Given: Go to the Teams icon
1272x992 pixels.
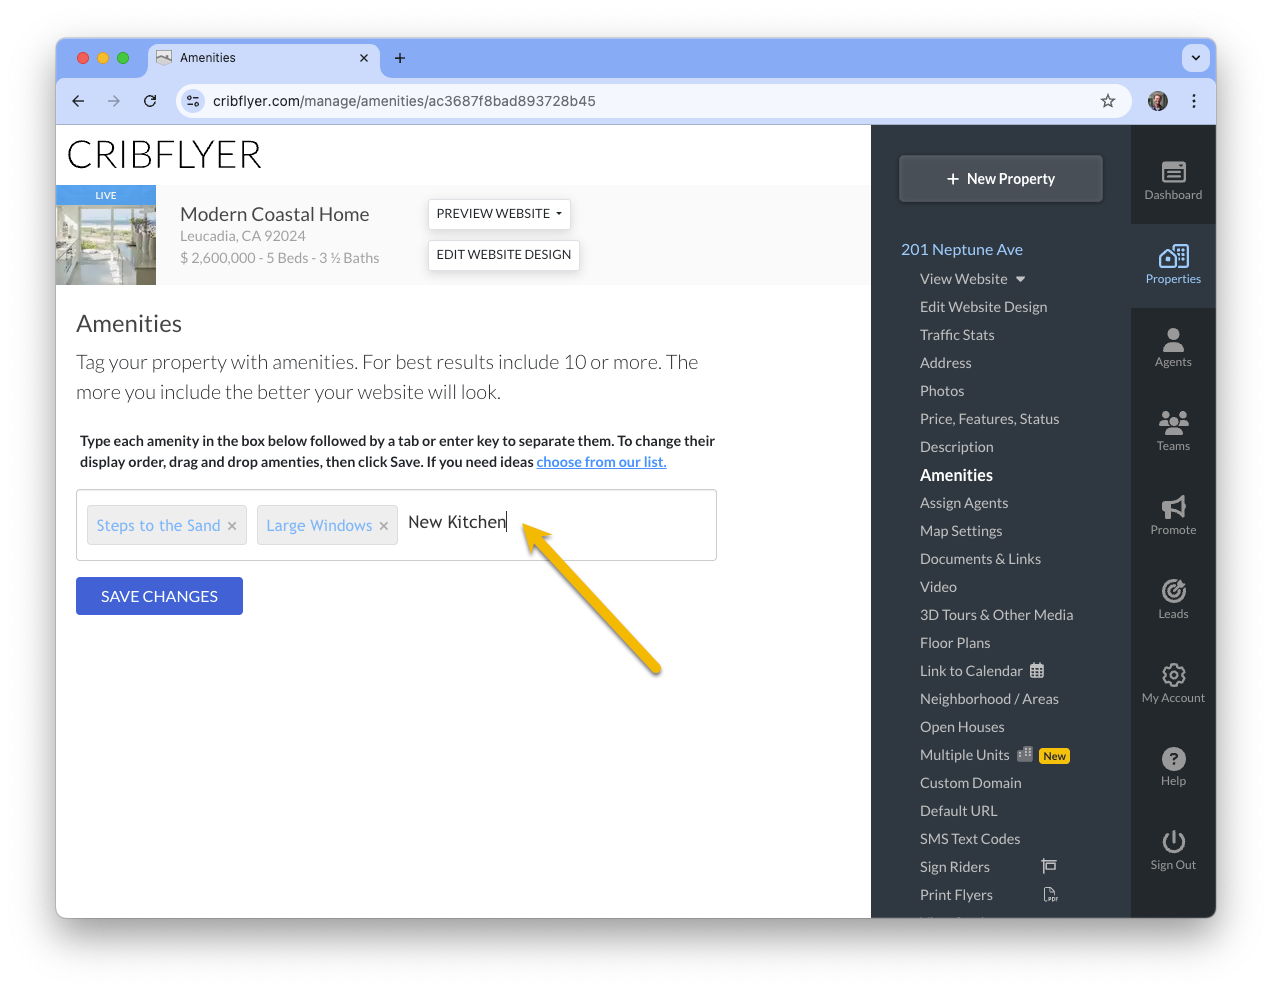Looking at the screenshot, I should click(1173, 421).
